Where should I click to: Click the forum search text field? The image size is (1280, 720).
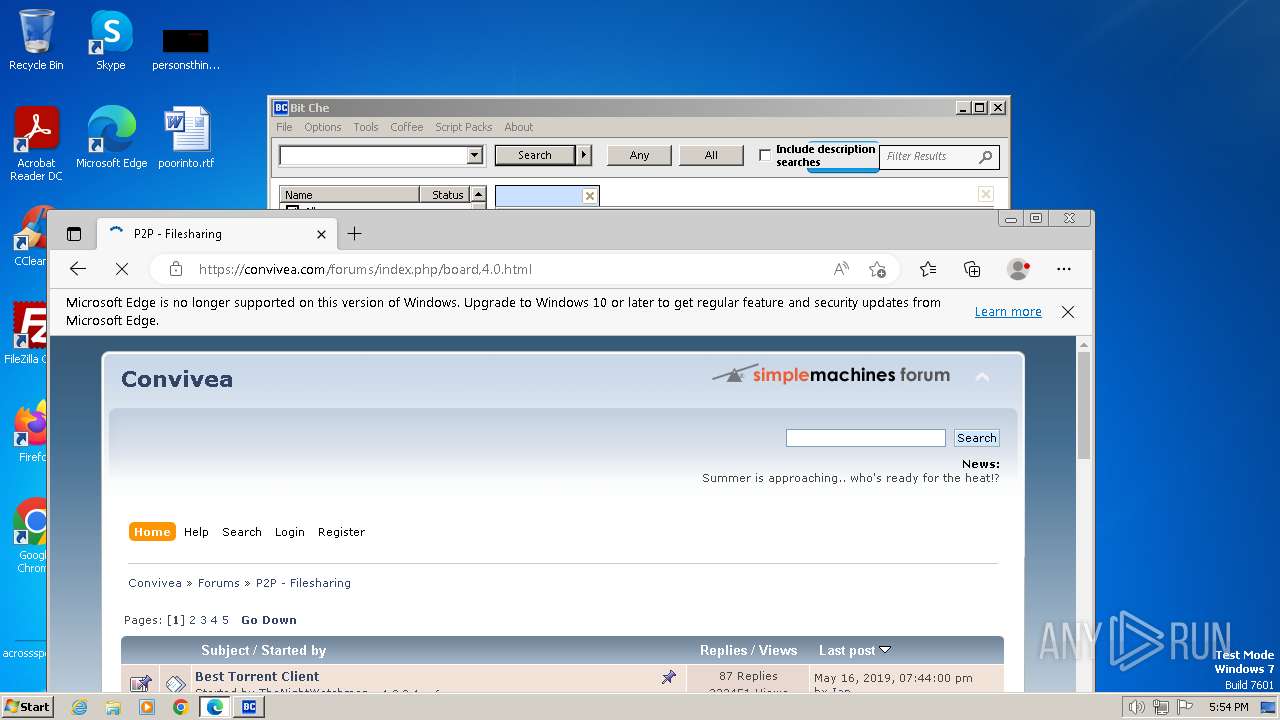point(865,438)
